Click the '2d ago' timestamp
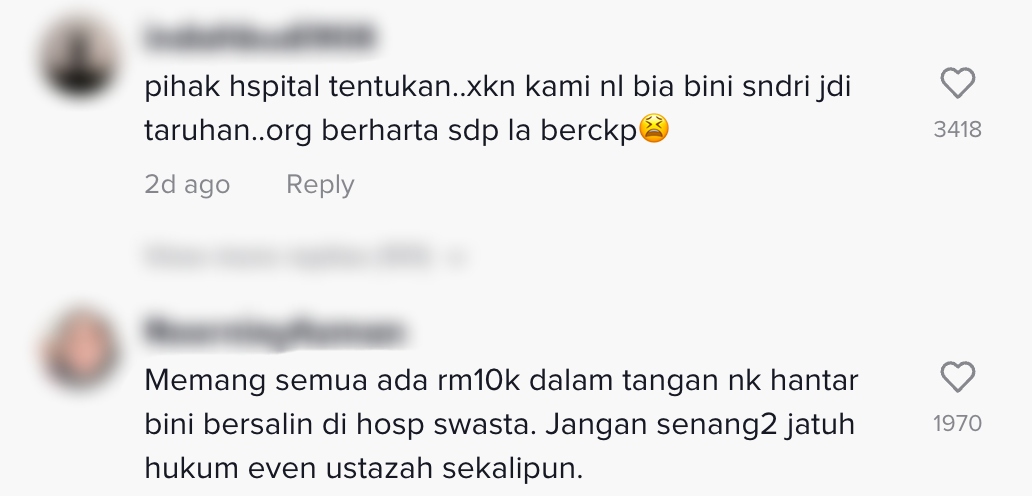The width and height of the screenshot is (1032, 496). [x=187, y=184]
